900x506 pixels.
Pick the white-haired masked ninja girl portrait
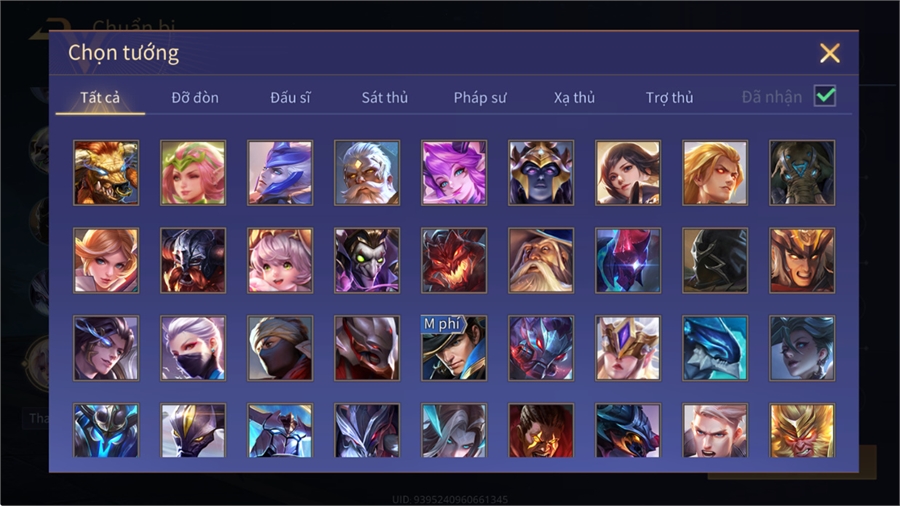coord(193,348)
